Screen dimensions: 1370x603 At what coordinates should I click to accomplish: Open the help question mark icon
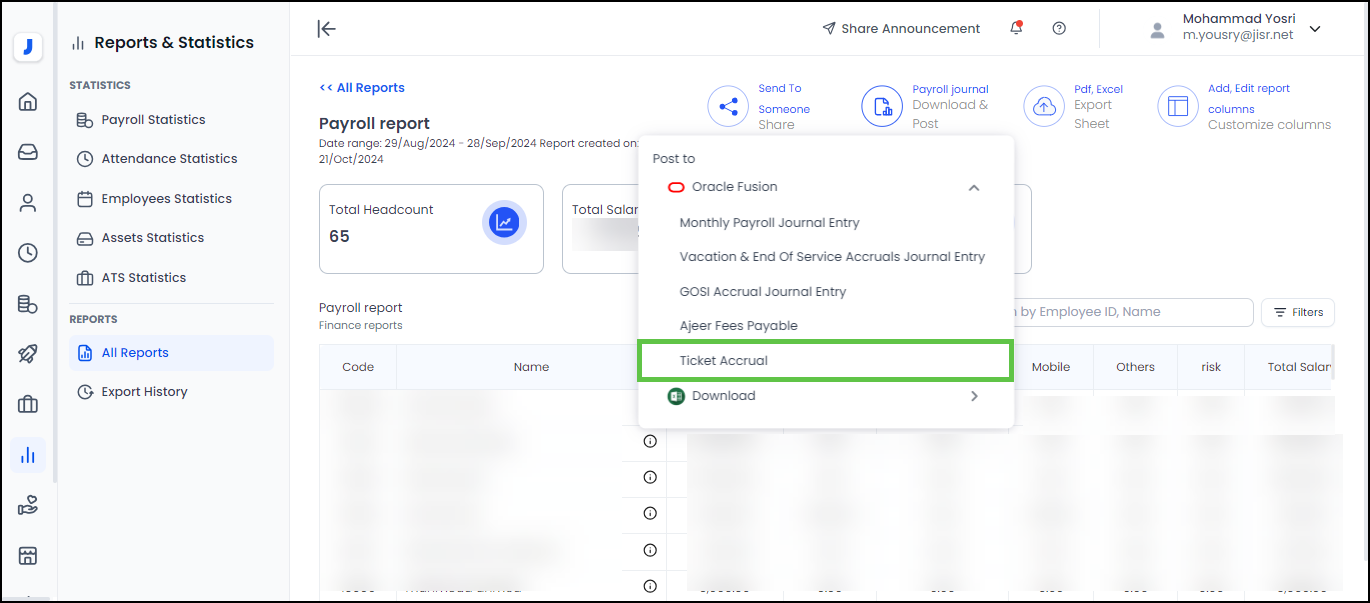point(1059,28)
